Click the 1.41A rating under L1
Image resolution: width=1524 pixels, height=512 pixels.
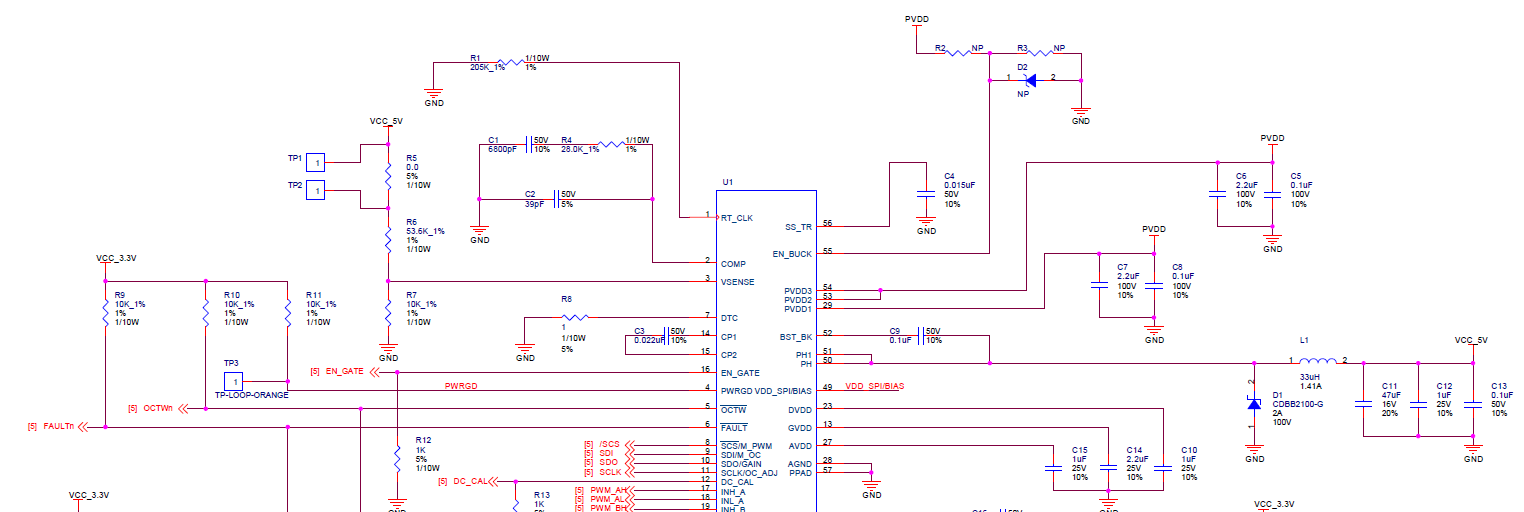pos(1311,385)
